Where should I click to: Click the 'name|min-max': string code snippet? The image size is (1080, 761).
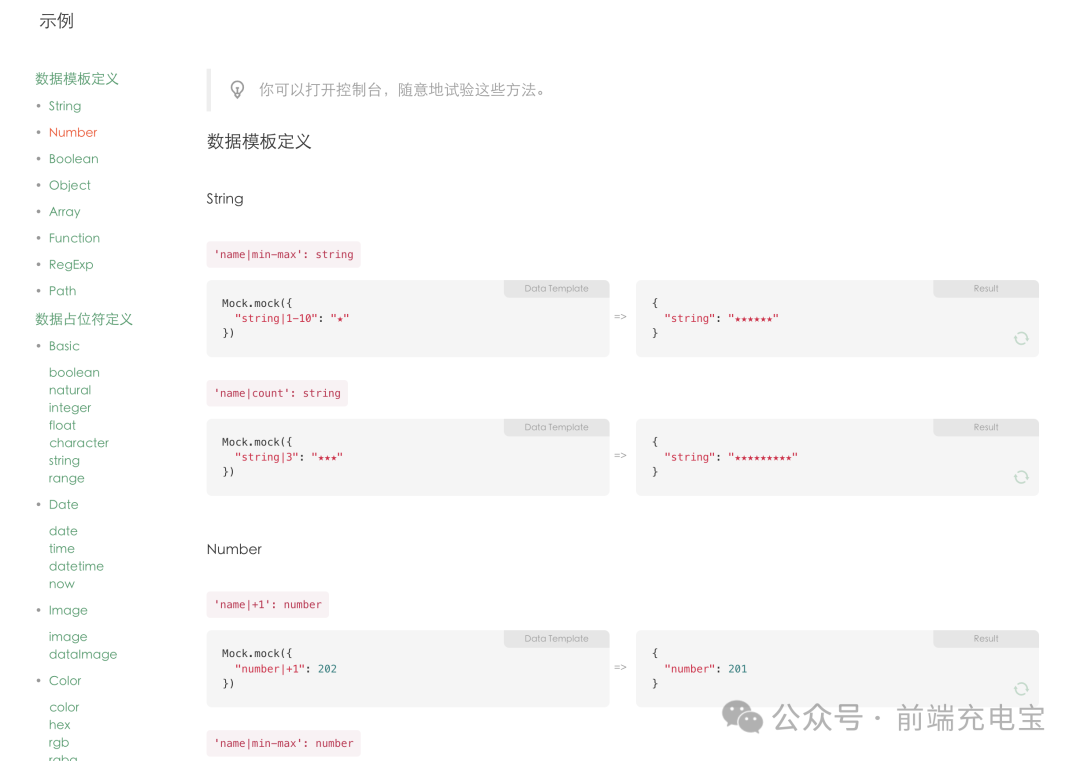283,254
